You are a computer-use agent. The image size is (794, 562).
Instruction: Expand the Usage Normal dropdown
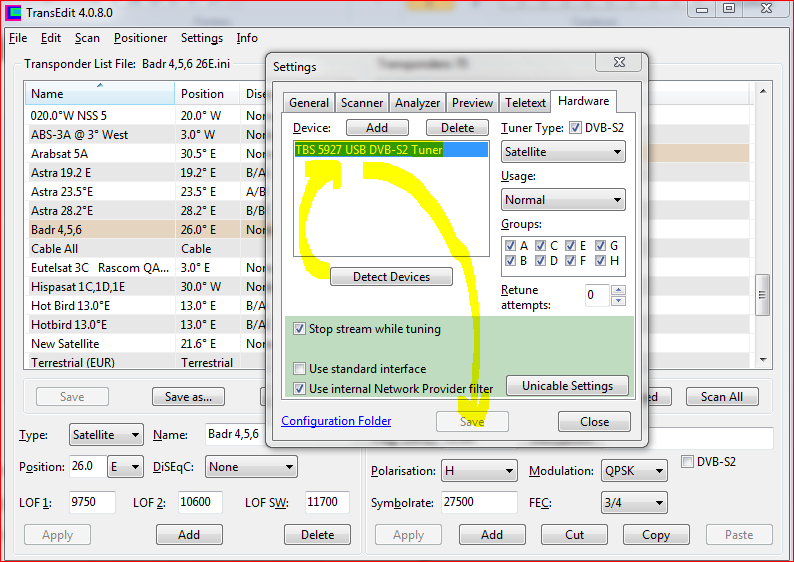click(563, 200)
